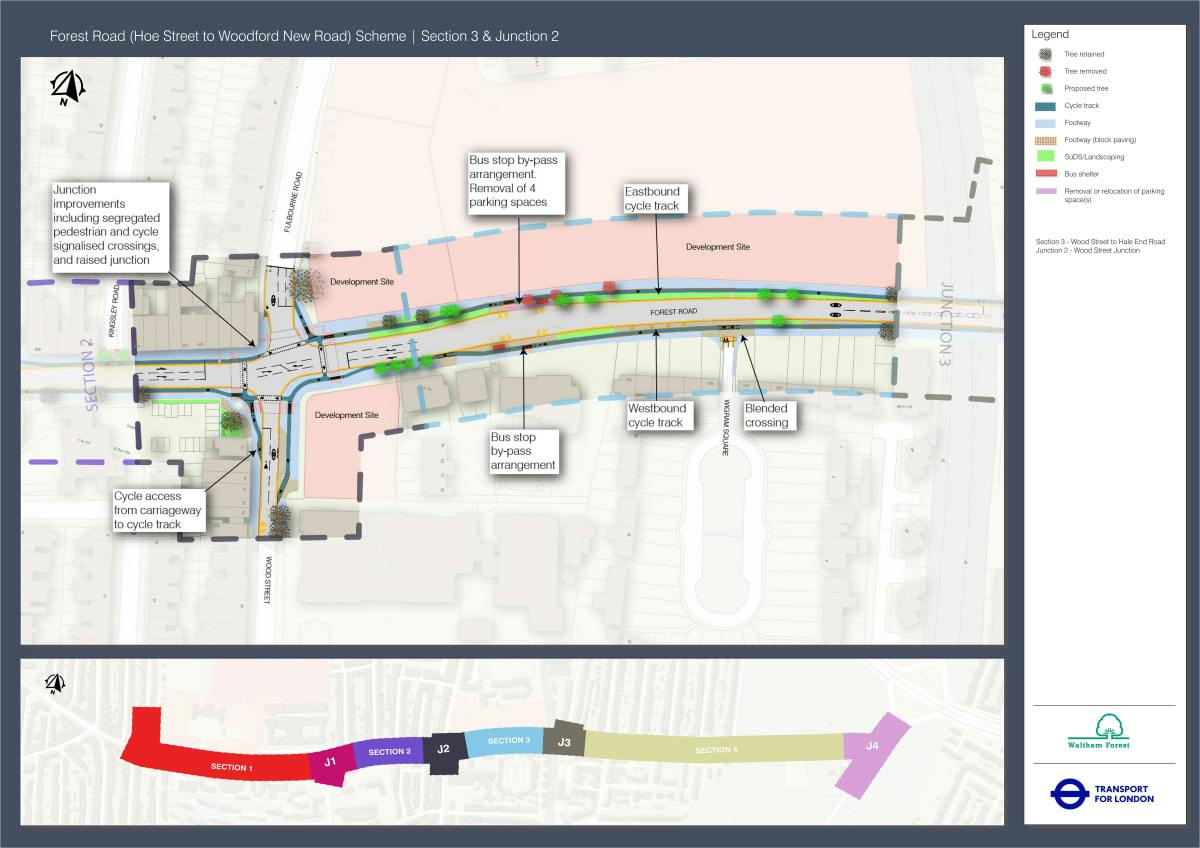Select the J1 junction block in overview
The width and height of the screenshot is (1200, 848).
[x=332, y=762]
